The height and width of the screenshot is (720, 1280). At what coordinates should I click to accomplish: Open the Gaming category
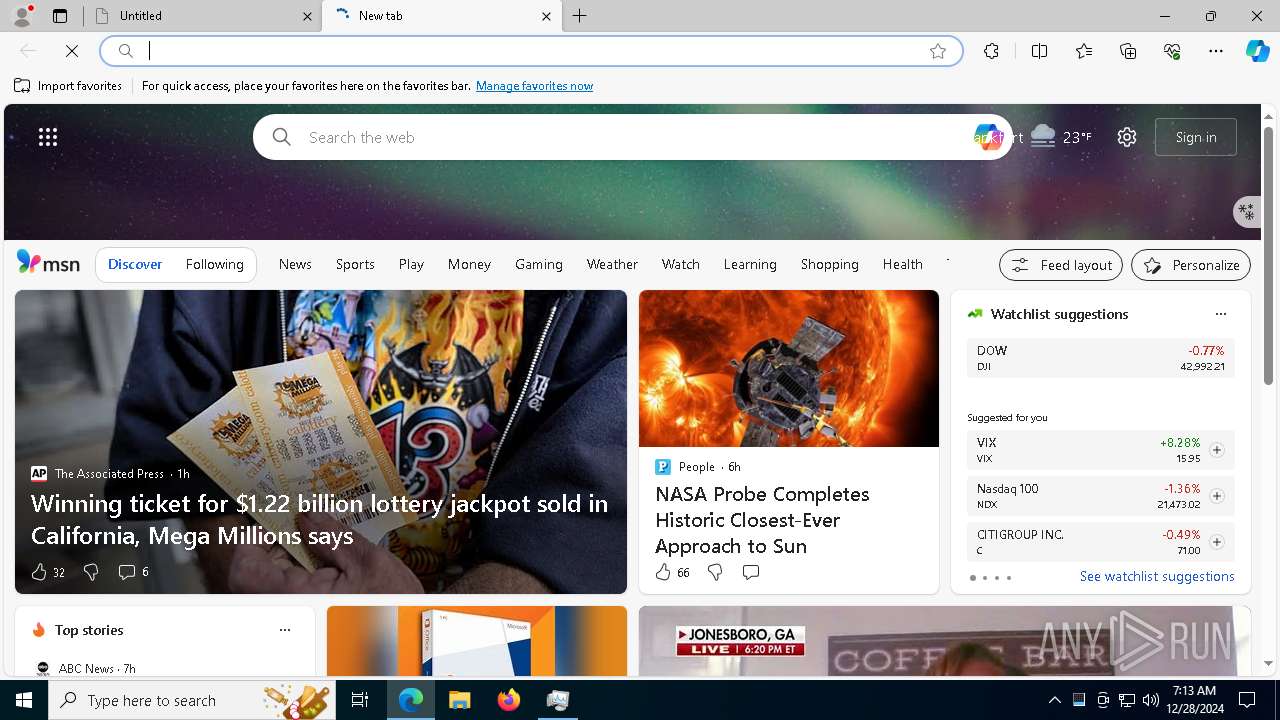click(539, 264)
